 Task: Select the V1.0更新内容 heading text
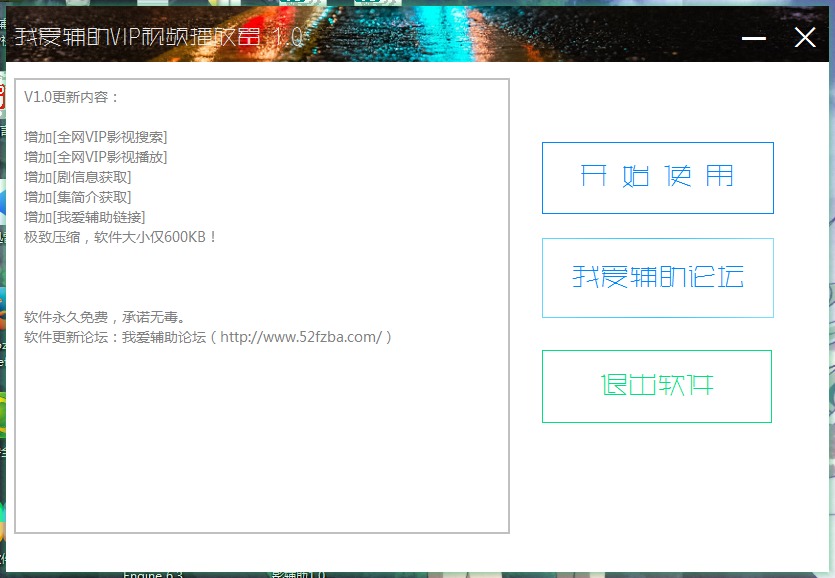click(x=71, y=97)
